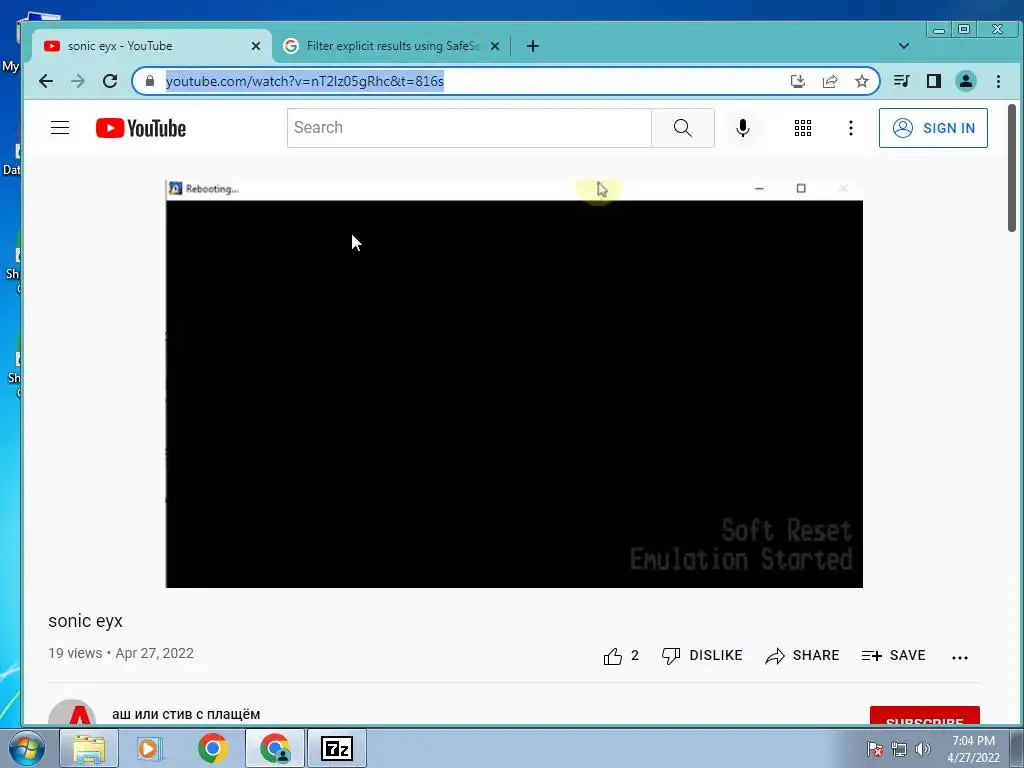
Task: Subscribe to the channel
Action: tap(925, 716)
